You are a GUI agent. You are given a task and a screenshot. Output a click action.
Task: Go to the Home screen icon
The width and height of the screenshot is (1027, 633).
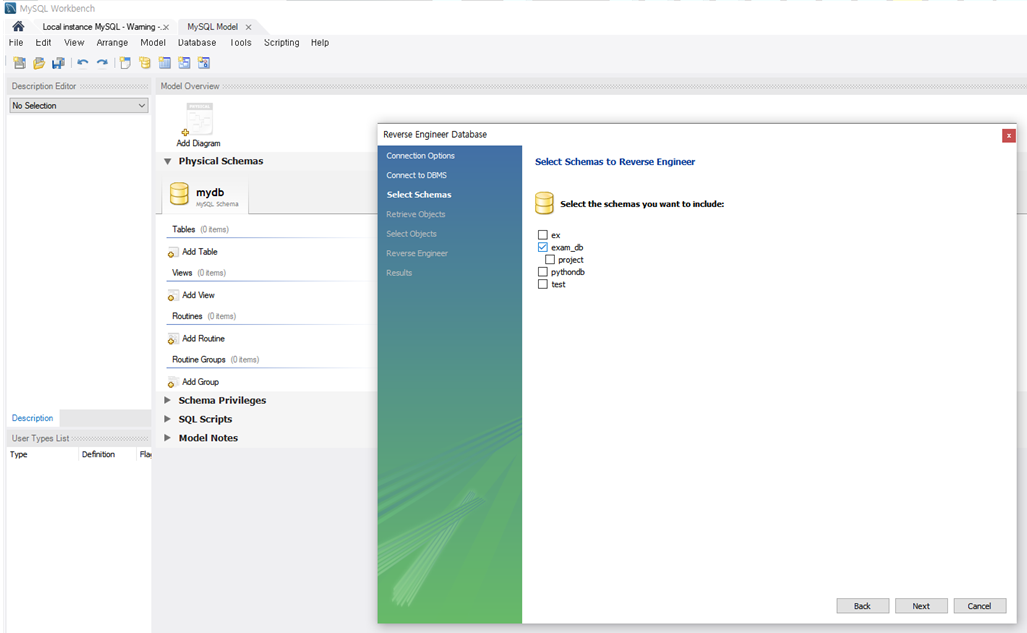tap(18, 26)
